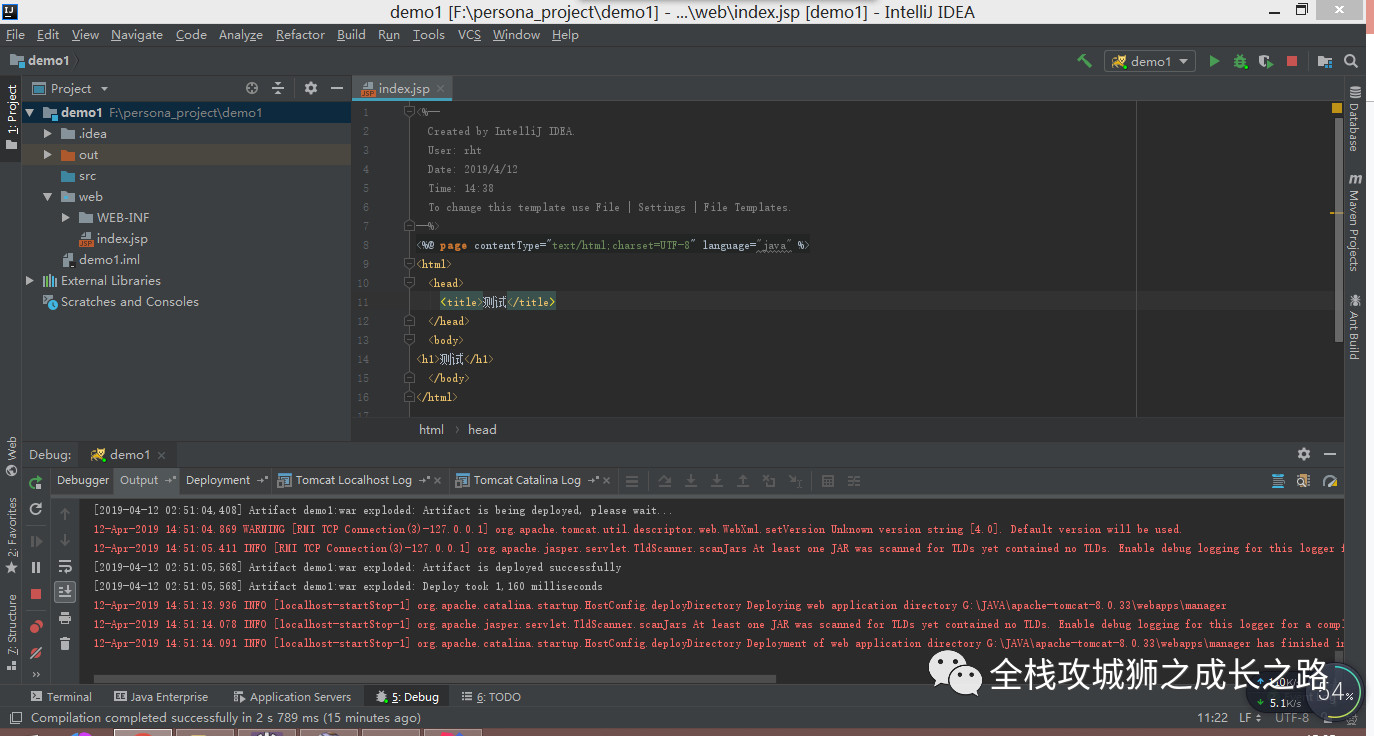Viewport: 1374px width, 736px height.
Task: Open Debug panel settings gear
Action: pyautogui.click(x=1303, y=454)
